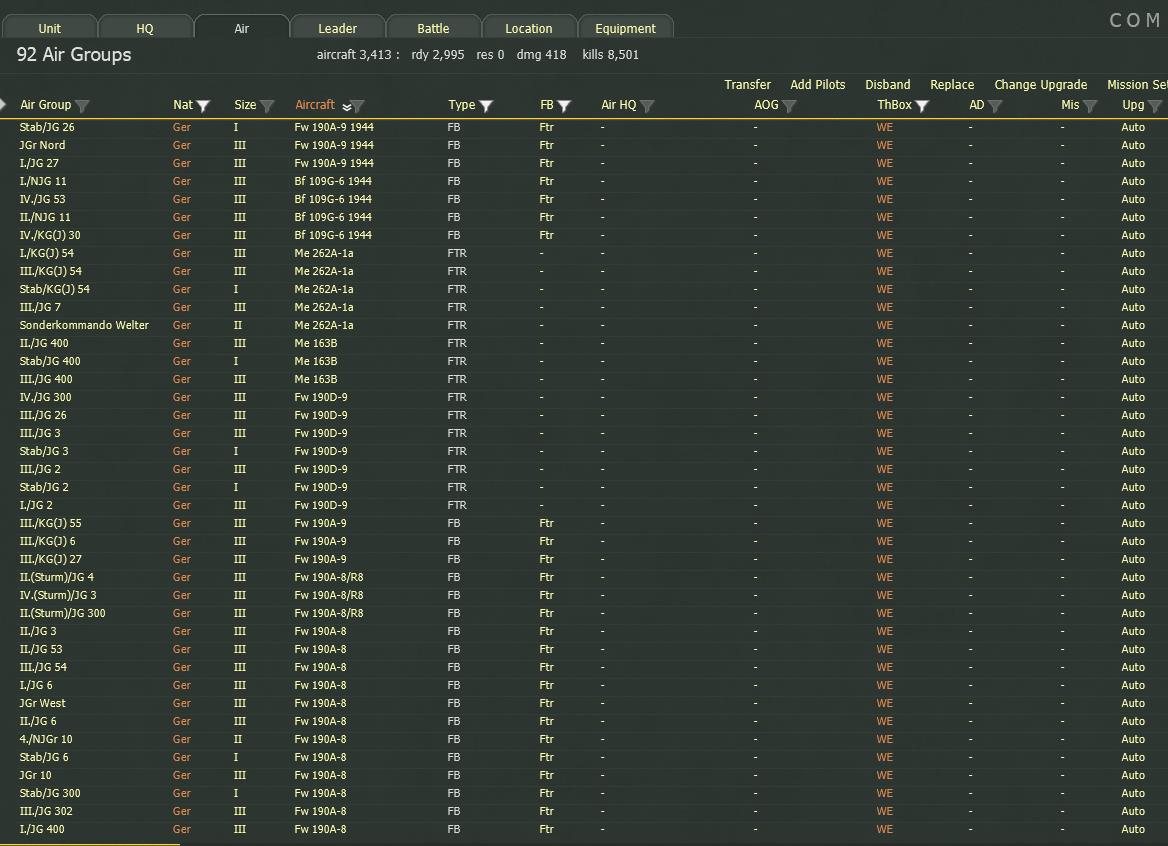Click the Air HQ filter funnel
The image size is (1168, 846).
coord(647,106)
